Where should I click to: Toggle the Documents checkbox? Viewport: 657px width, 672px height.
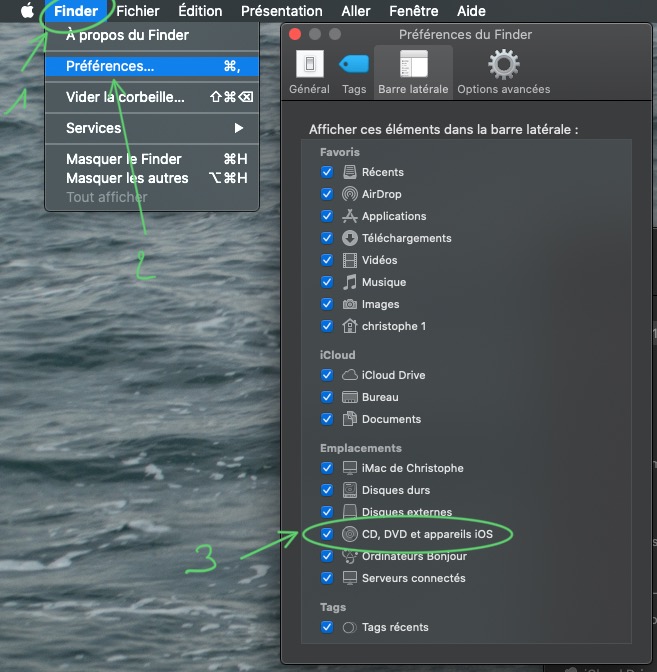(x=327, y=419)
